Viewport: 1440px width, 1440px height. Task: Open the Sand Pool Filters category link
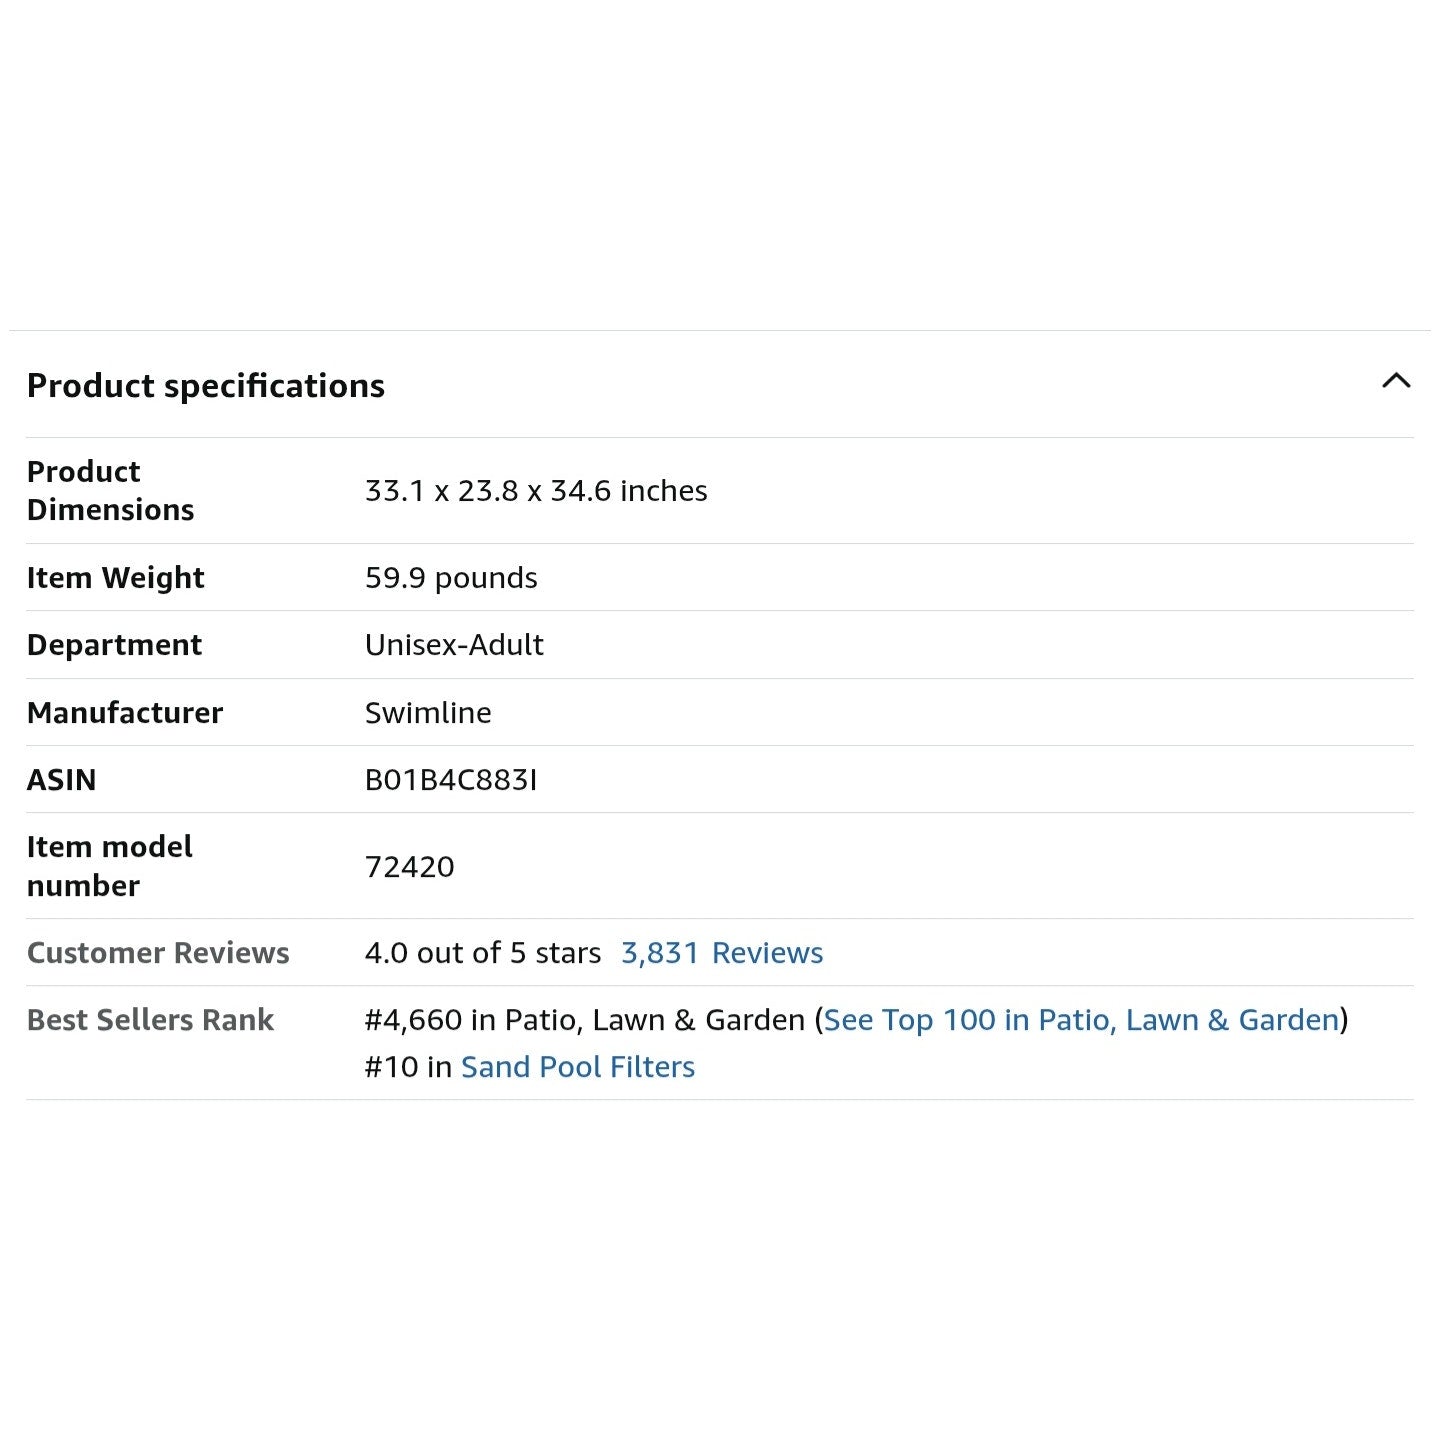coord(578,1067)
